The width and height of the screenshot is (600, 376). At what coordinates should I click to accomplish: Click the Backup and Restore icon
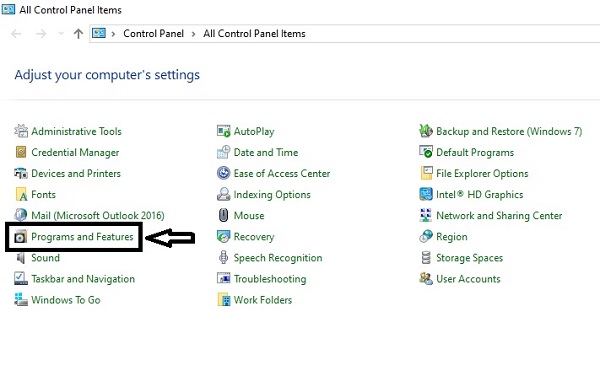coord(426,131)
